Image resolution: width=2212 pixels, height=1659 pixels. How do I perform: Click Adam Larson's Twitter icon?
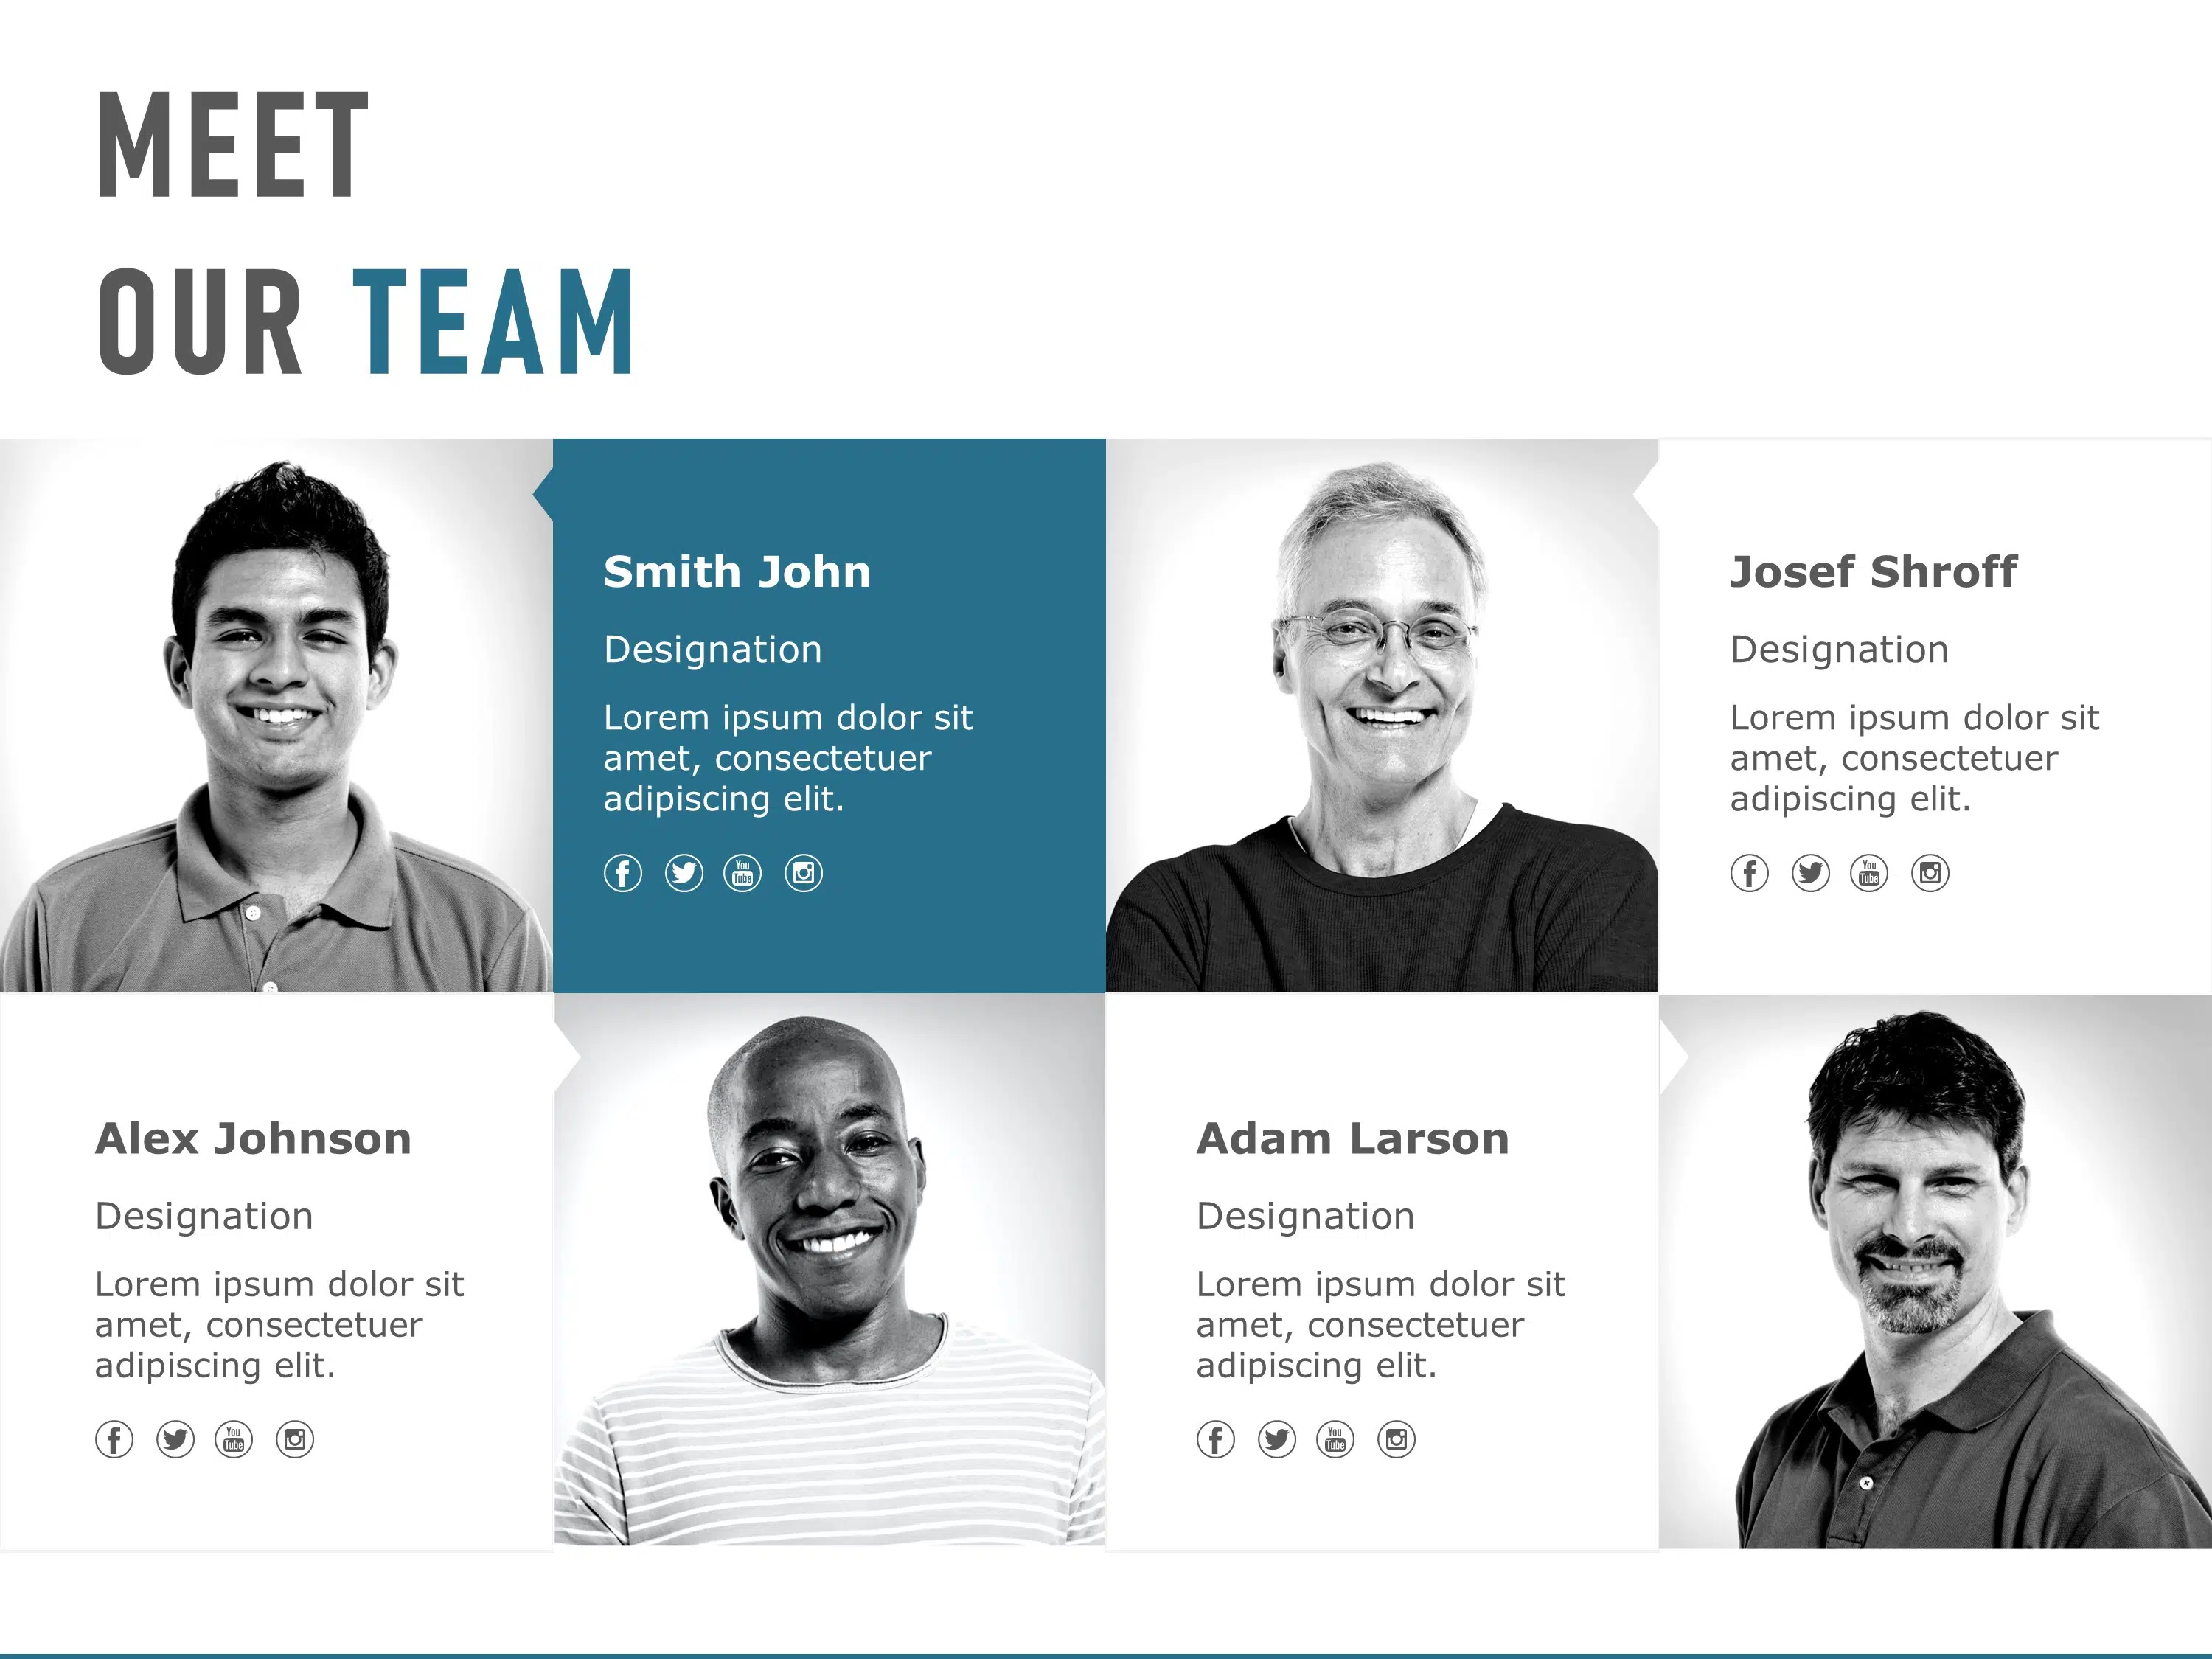point(1276,1438)
